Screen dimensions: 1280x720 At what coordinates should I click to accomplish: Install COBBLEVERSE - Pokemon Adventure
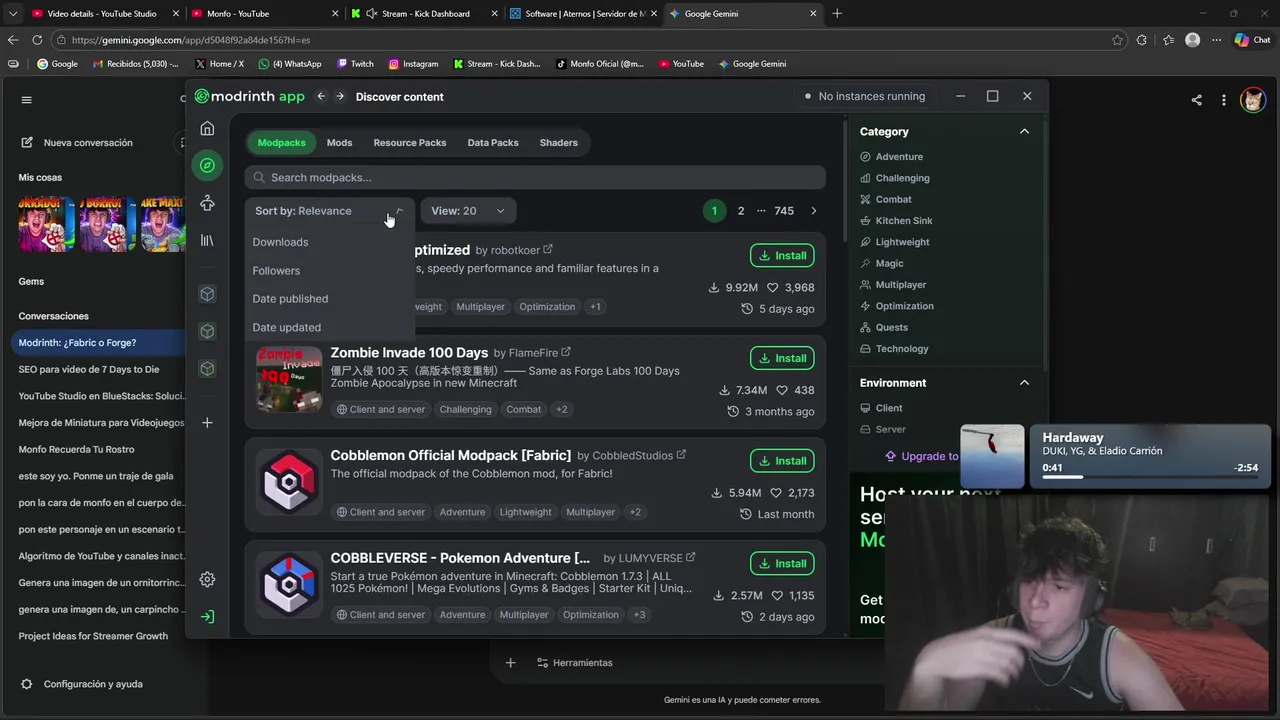[x=782, y=564]
